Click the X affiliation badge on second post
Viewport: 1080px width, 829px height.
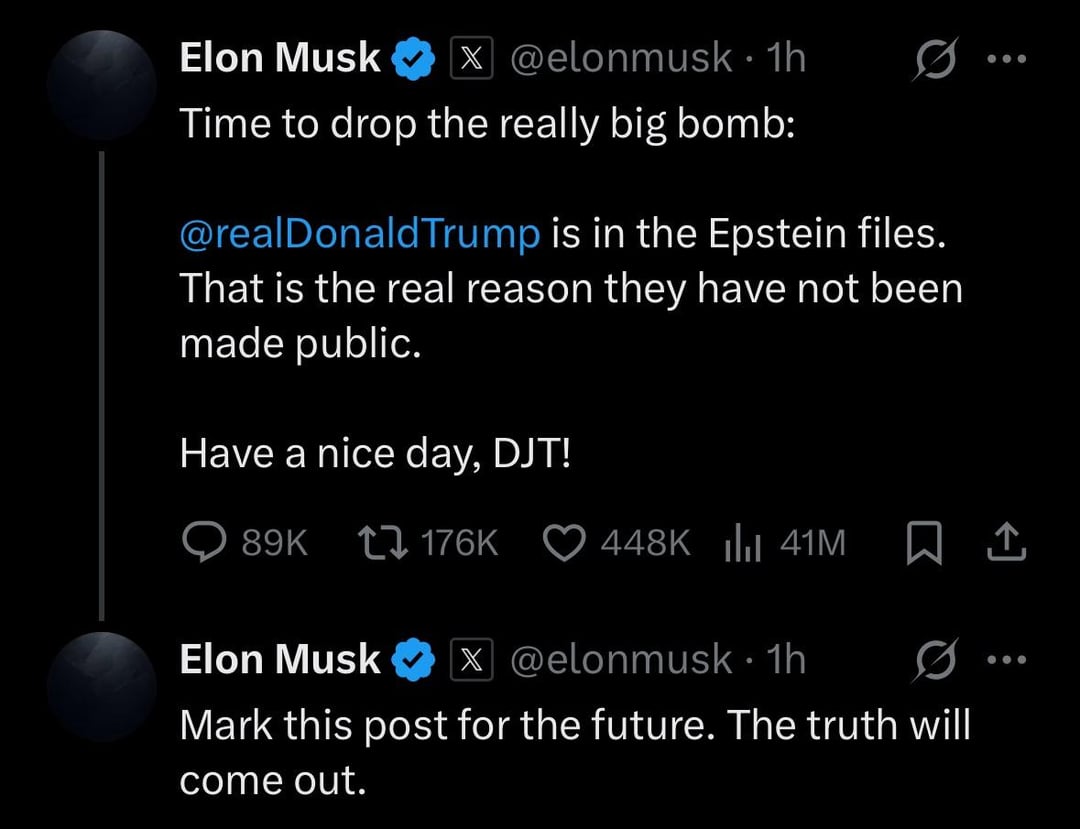click(x=472, y=660)
